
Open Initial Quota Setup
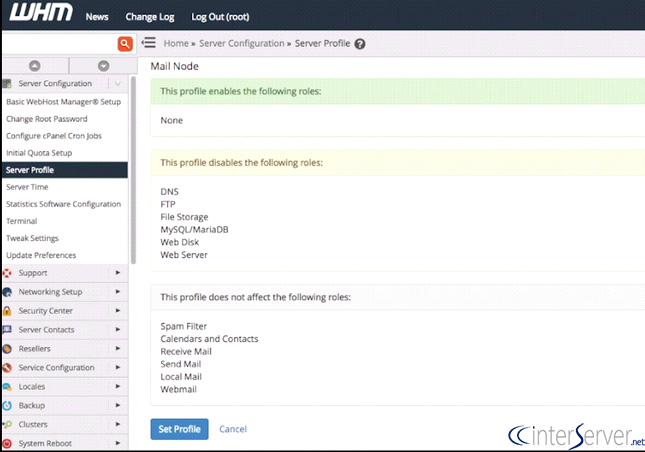click(x=39, y=153)
